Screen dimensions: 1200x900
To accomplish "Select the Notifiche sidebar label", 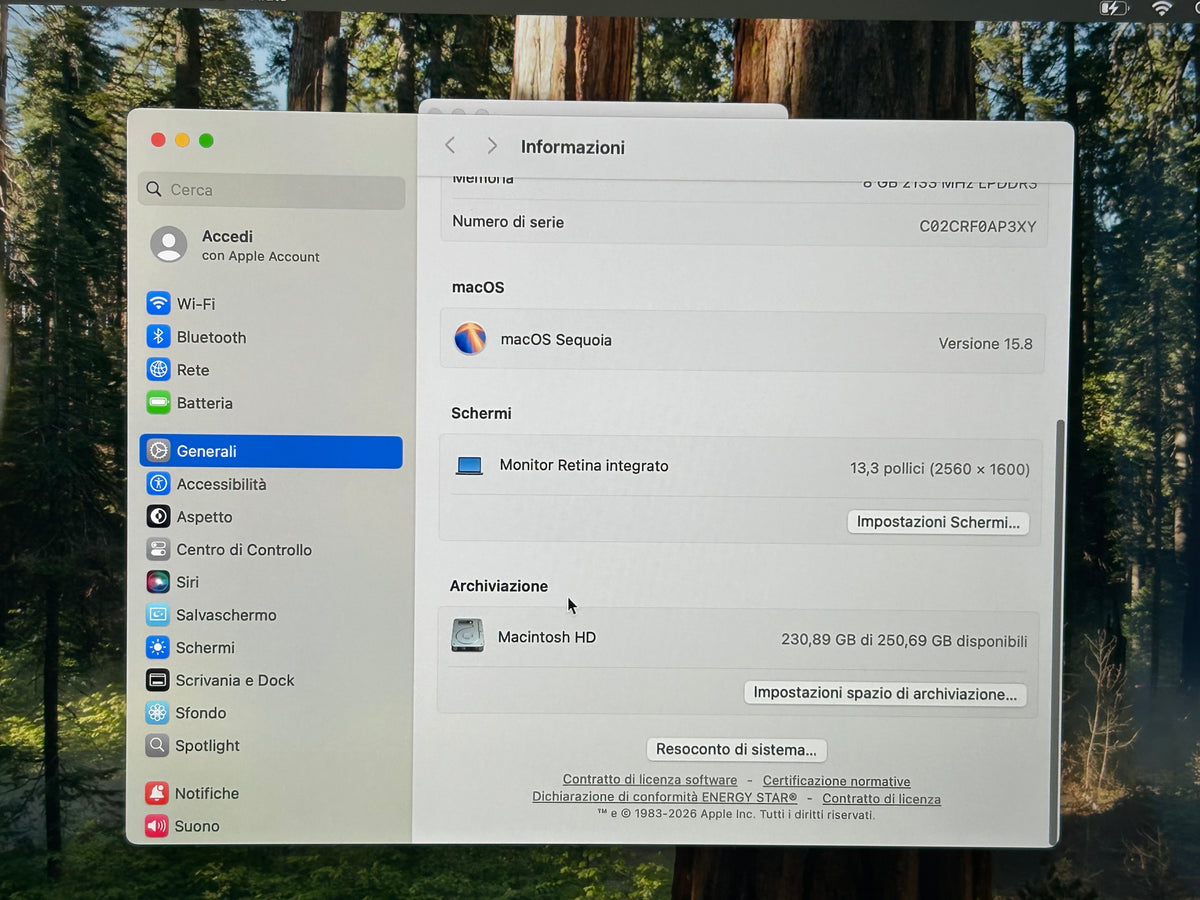I will (x=207, y=793).
